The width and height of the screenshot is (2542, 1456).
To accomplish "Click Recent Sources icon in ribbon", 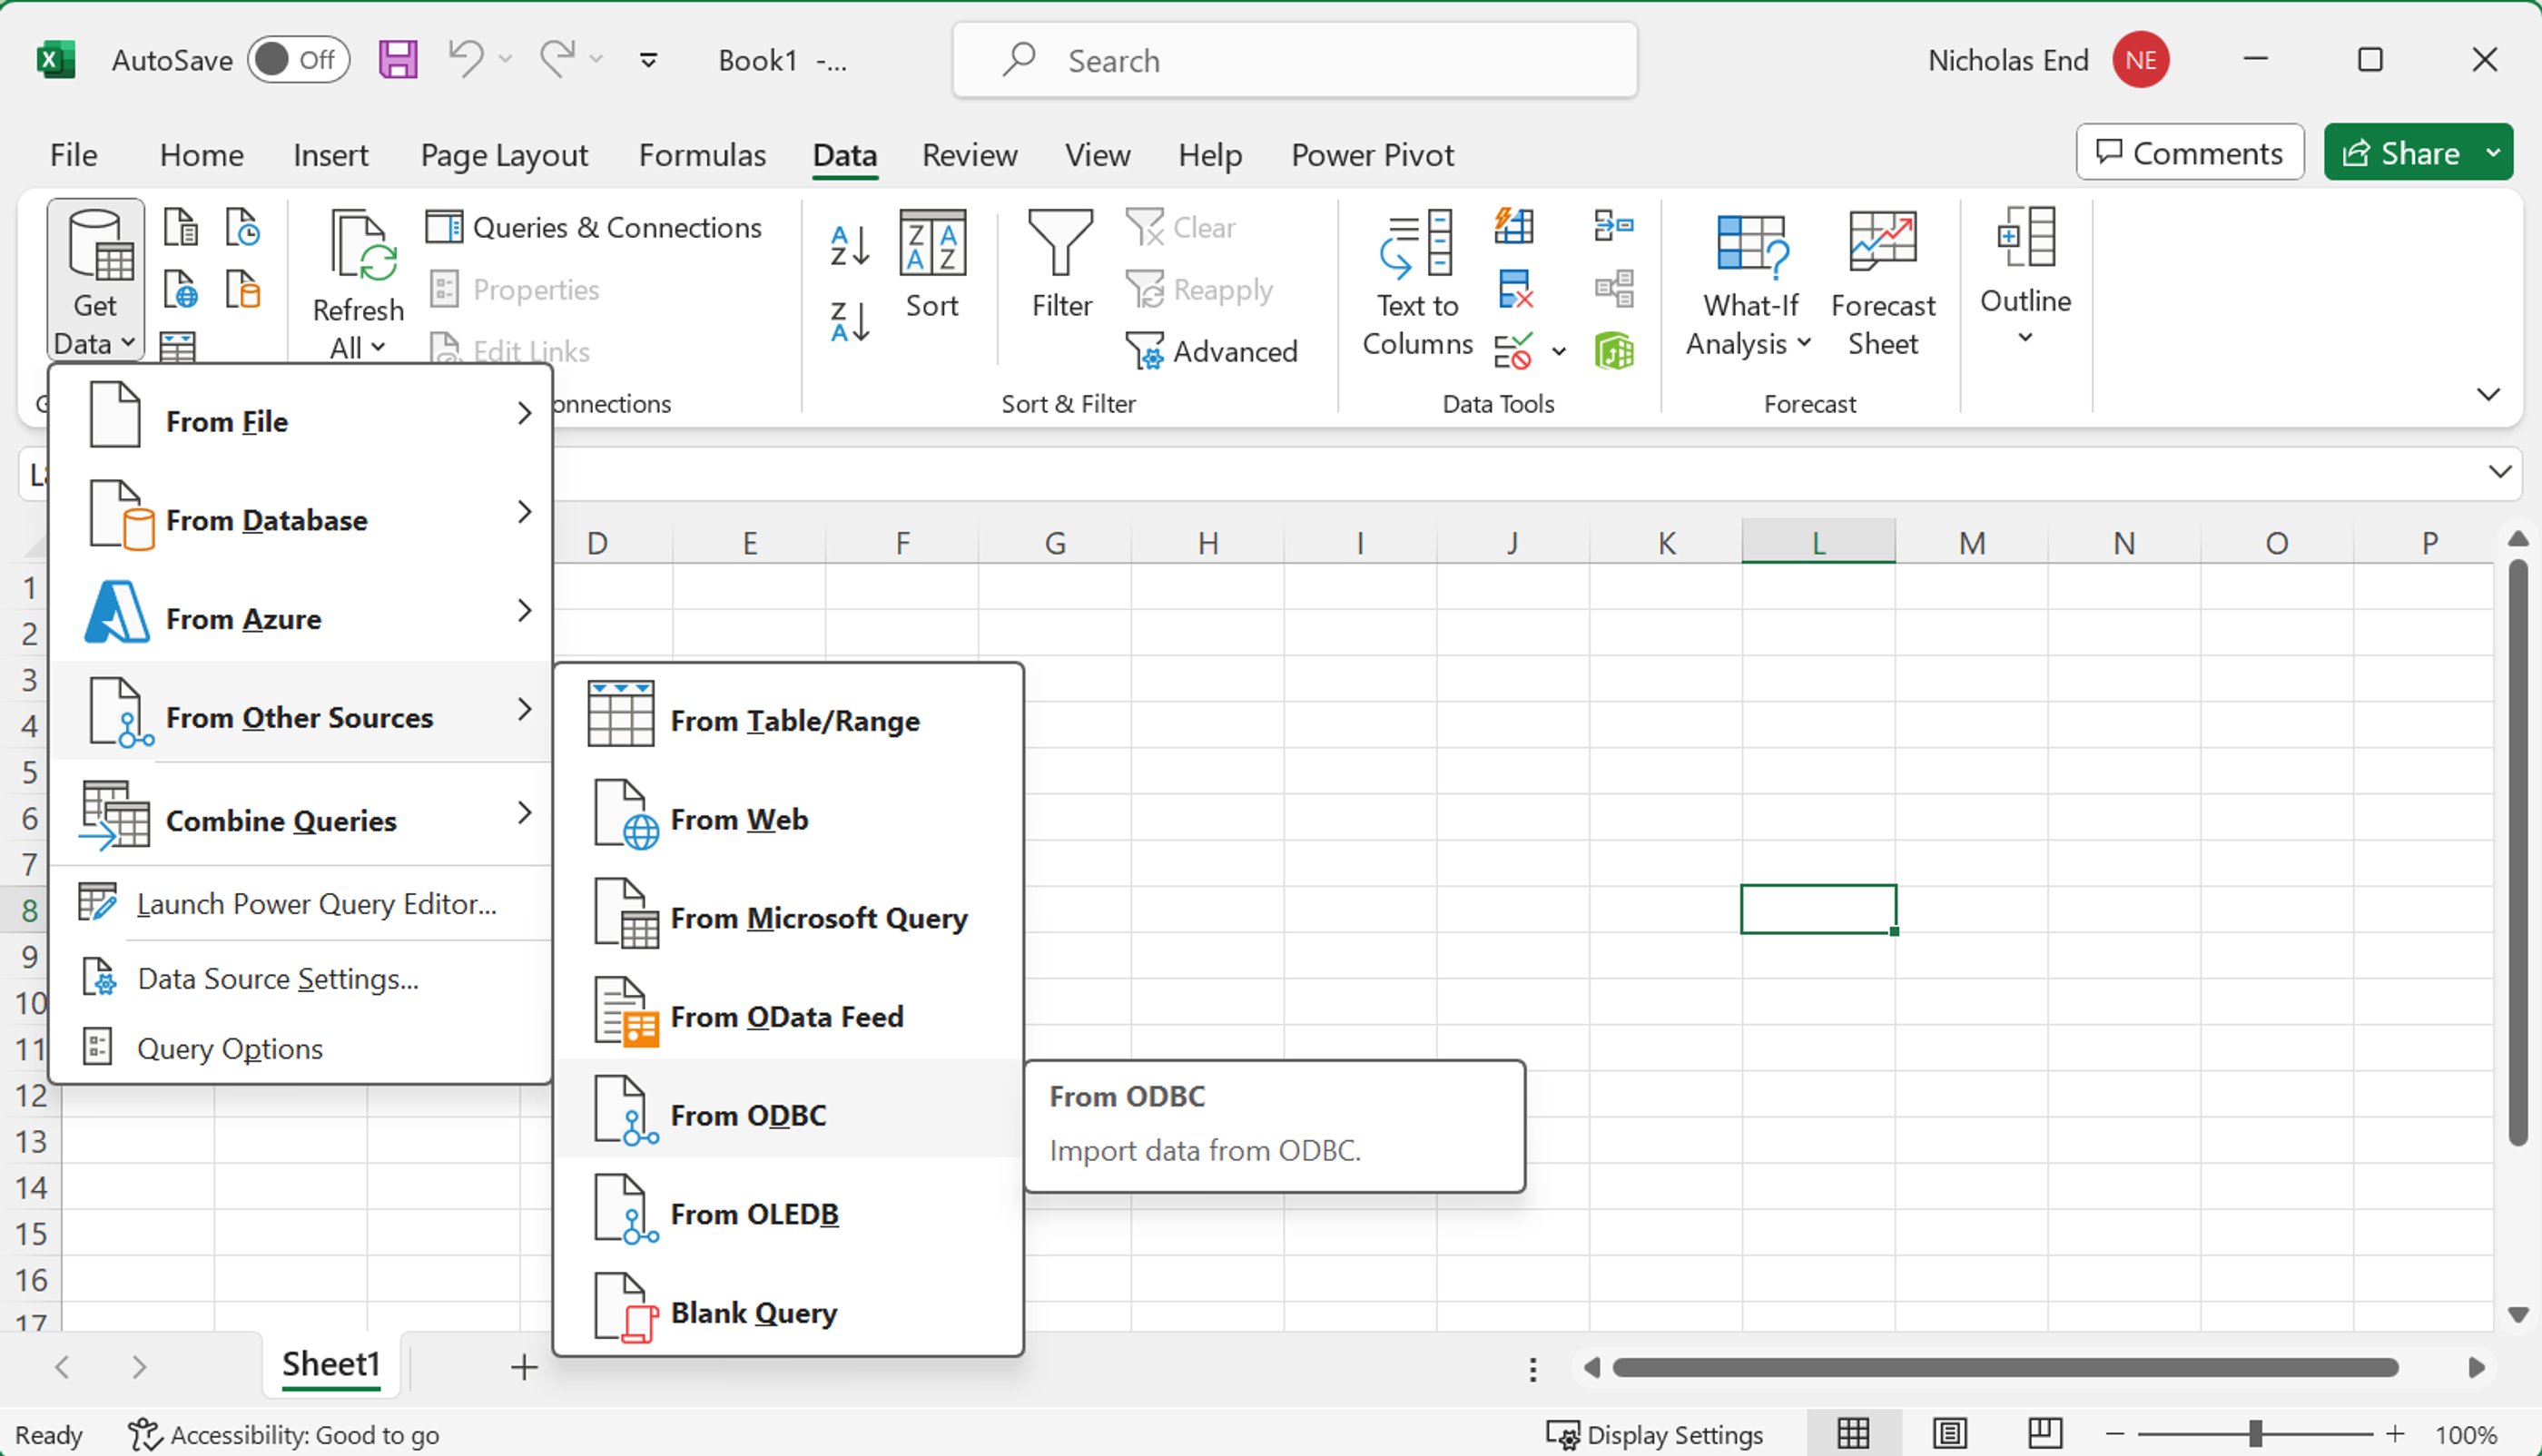I will point(243,227).
